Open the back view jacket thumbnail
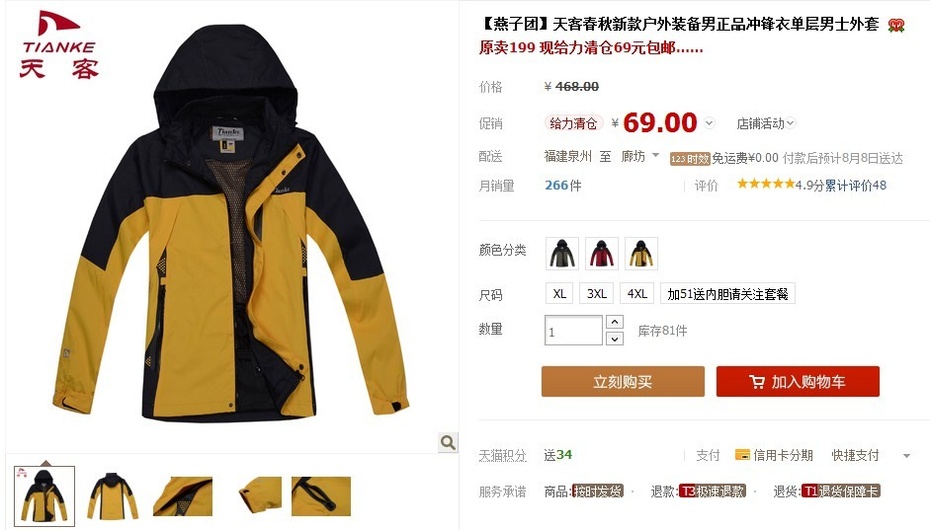This screenshot has height=530, width=930. point(112,496)
